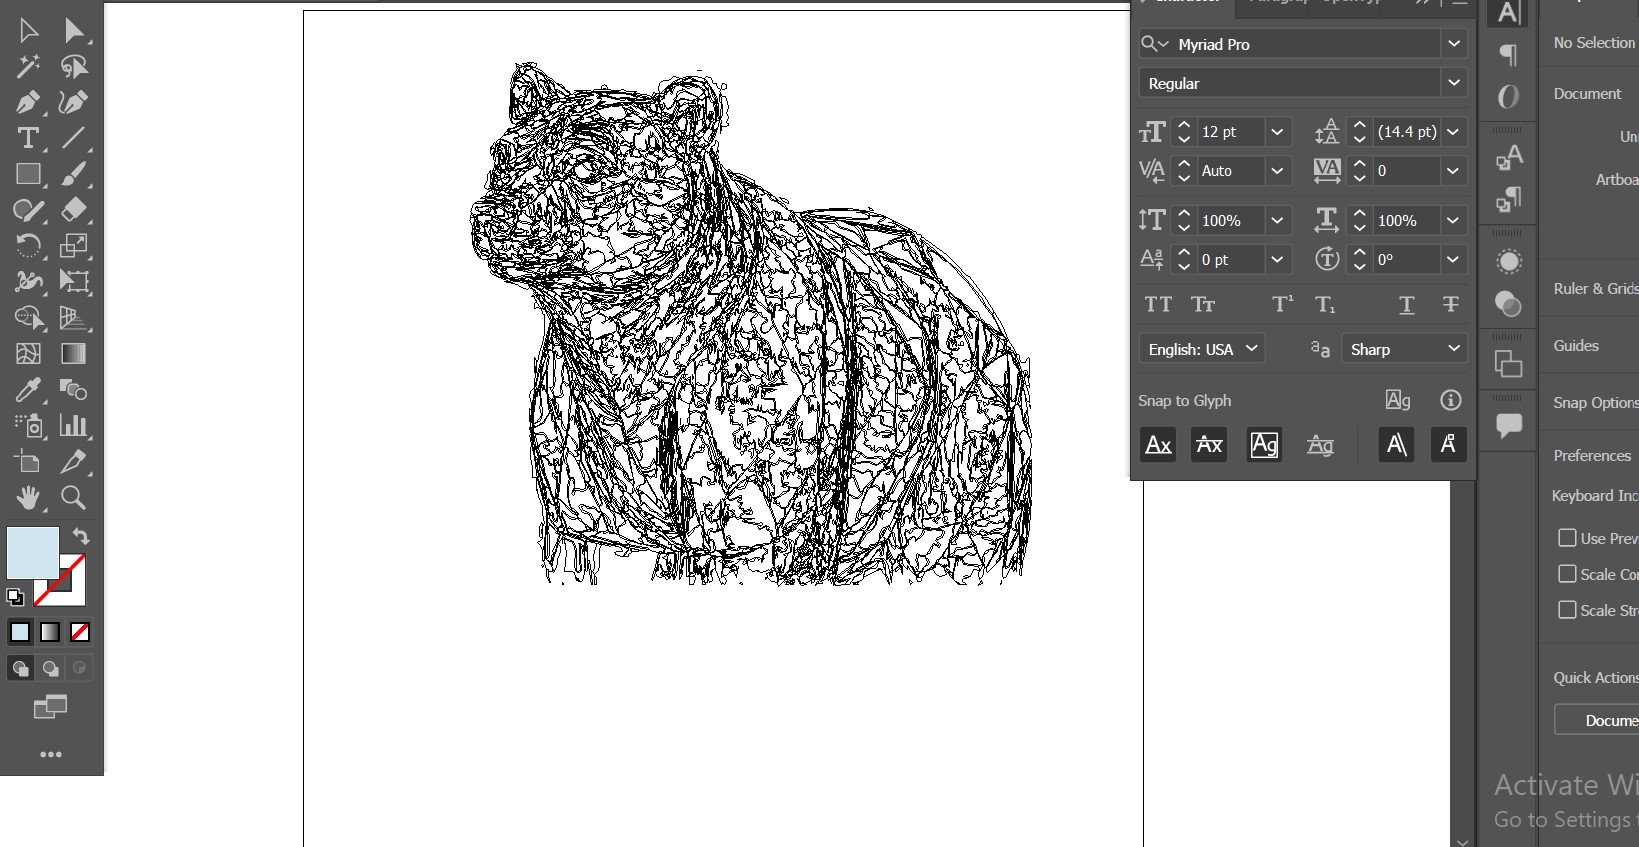This screenshot has height=847, width=1639.
Task: Toggle Snap to Anchor Point option
Action: [x=1448, y=444]
